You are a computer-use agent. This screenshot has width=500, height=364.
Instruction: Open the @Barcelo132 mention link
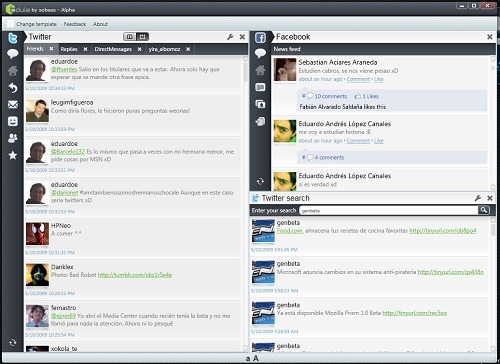(68, 152)
